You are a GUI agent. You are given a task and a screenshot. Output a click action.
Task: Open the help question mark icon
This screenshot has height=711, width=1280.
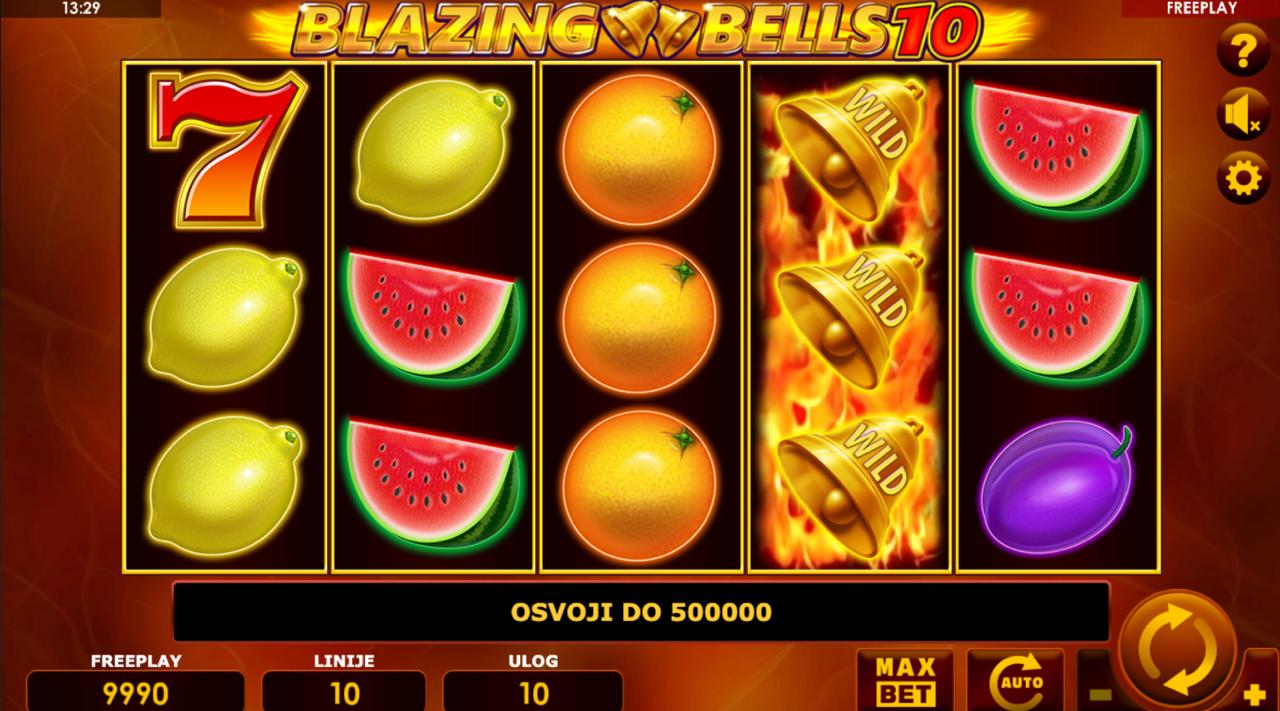pos(1243,49)
